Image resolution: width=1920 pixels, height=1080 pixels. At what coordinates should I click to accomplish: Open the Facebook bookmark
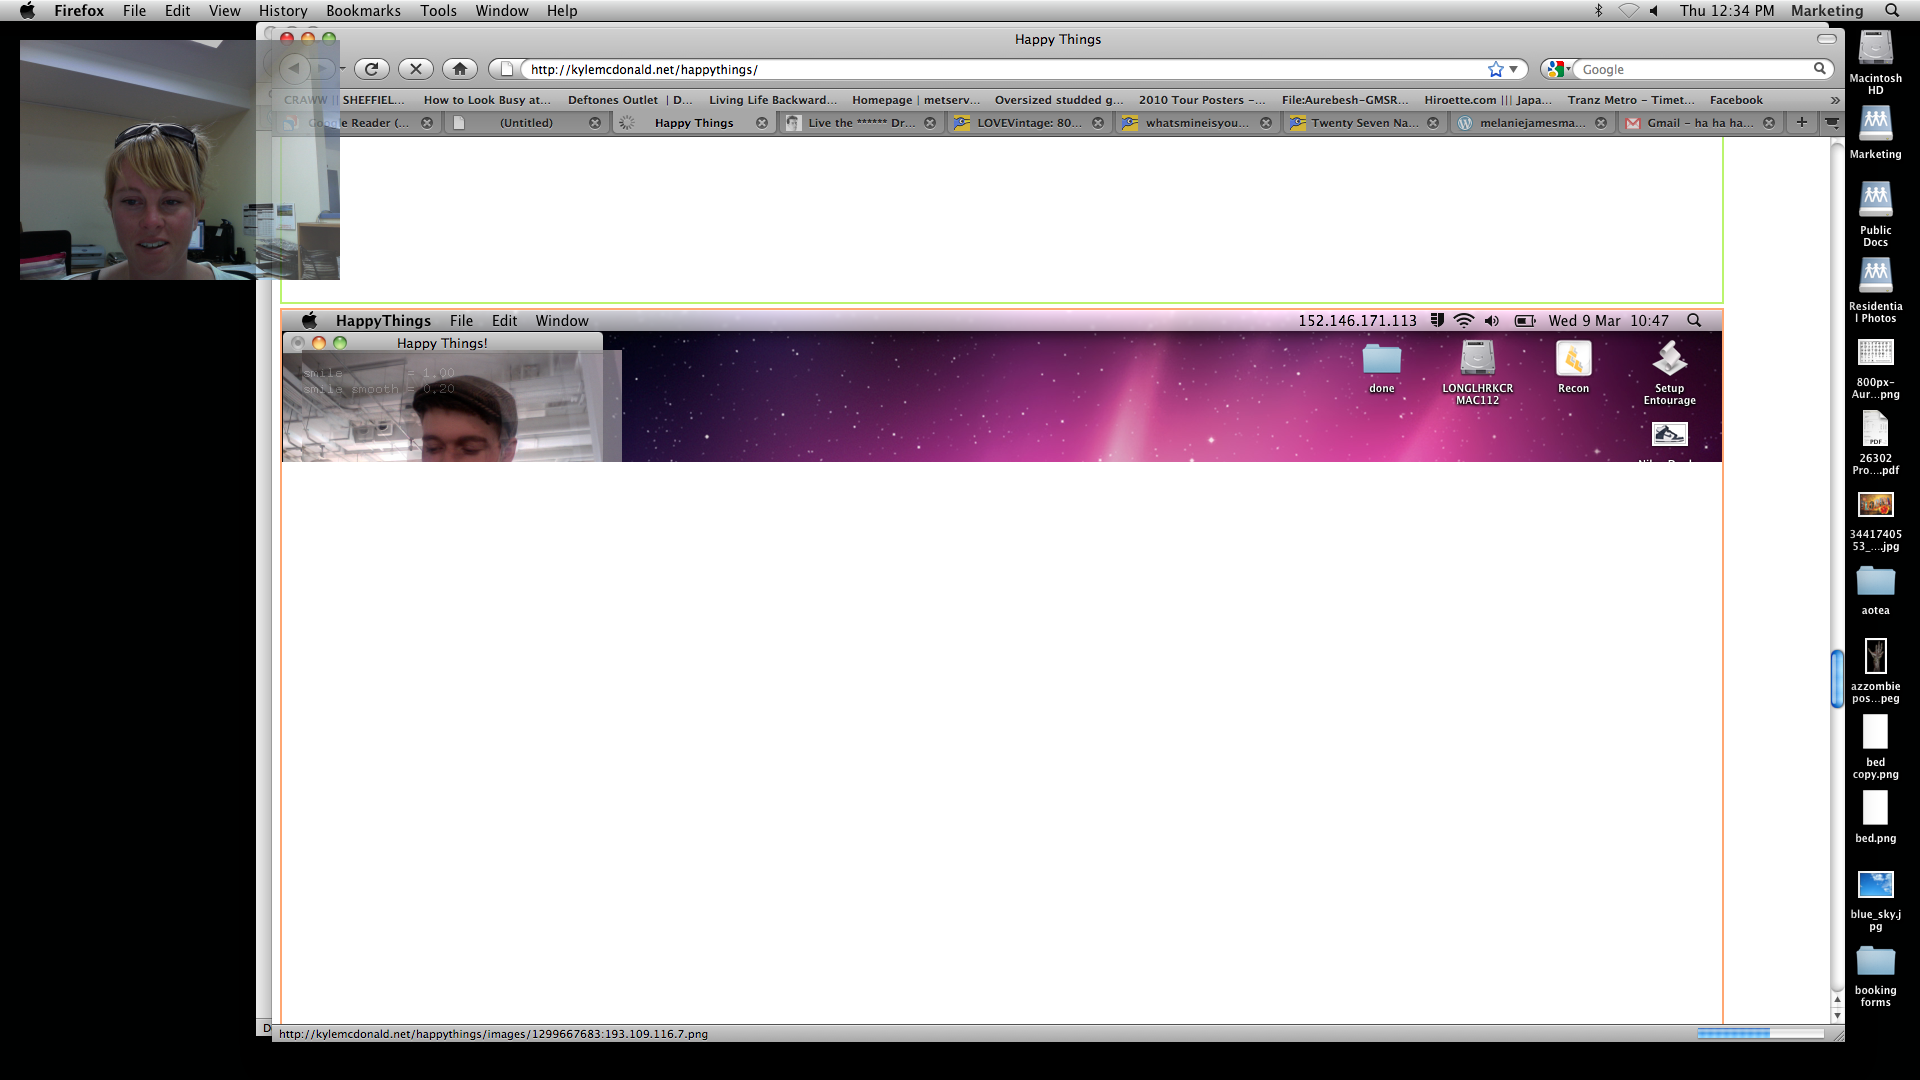point(1736,100)
